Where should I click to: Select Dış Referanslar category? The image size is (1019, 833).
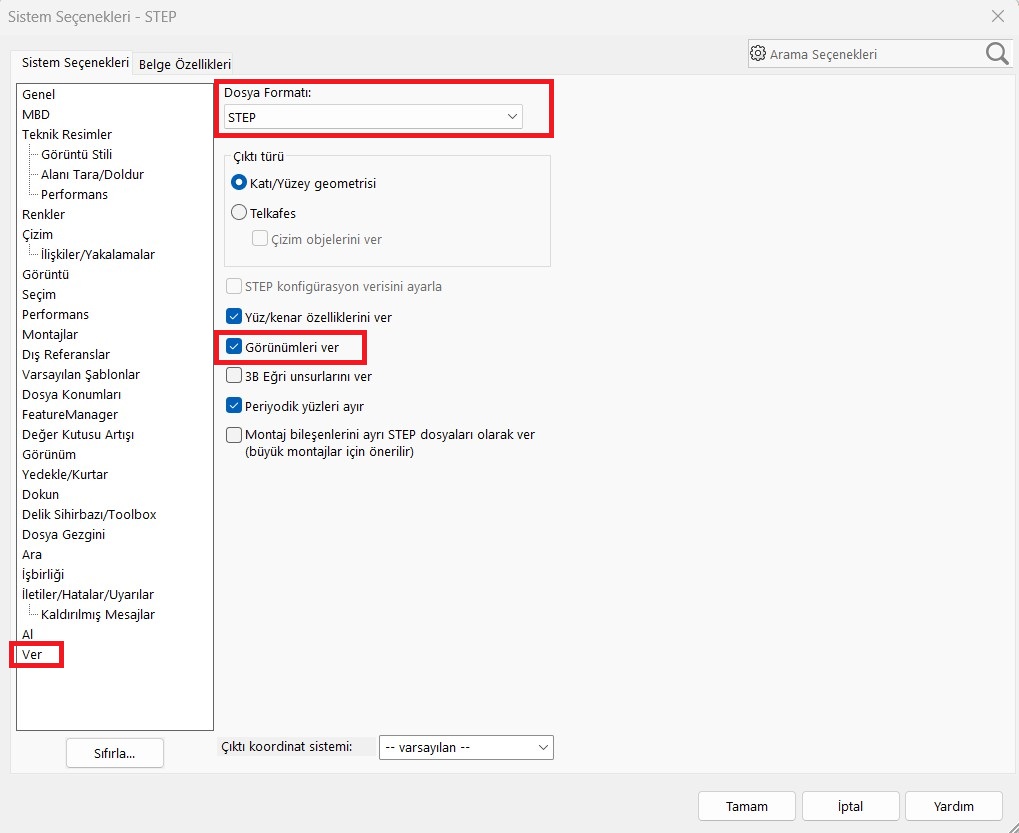[66, 354]
